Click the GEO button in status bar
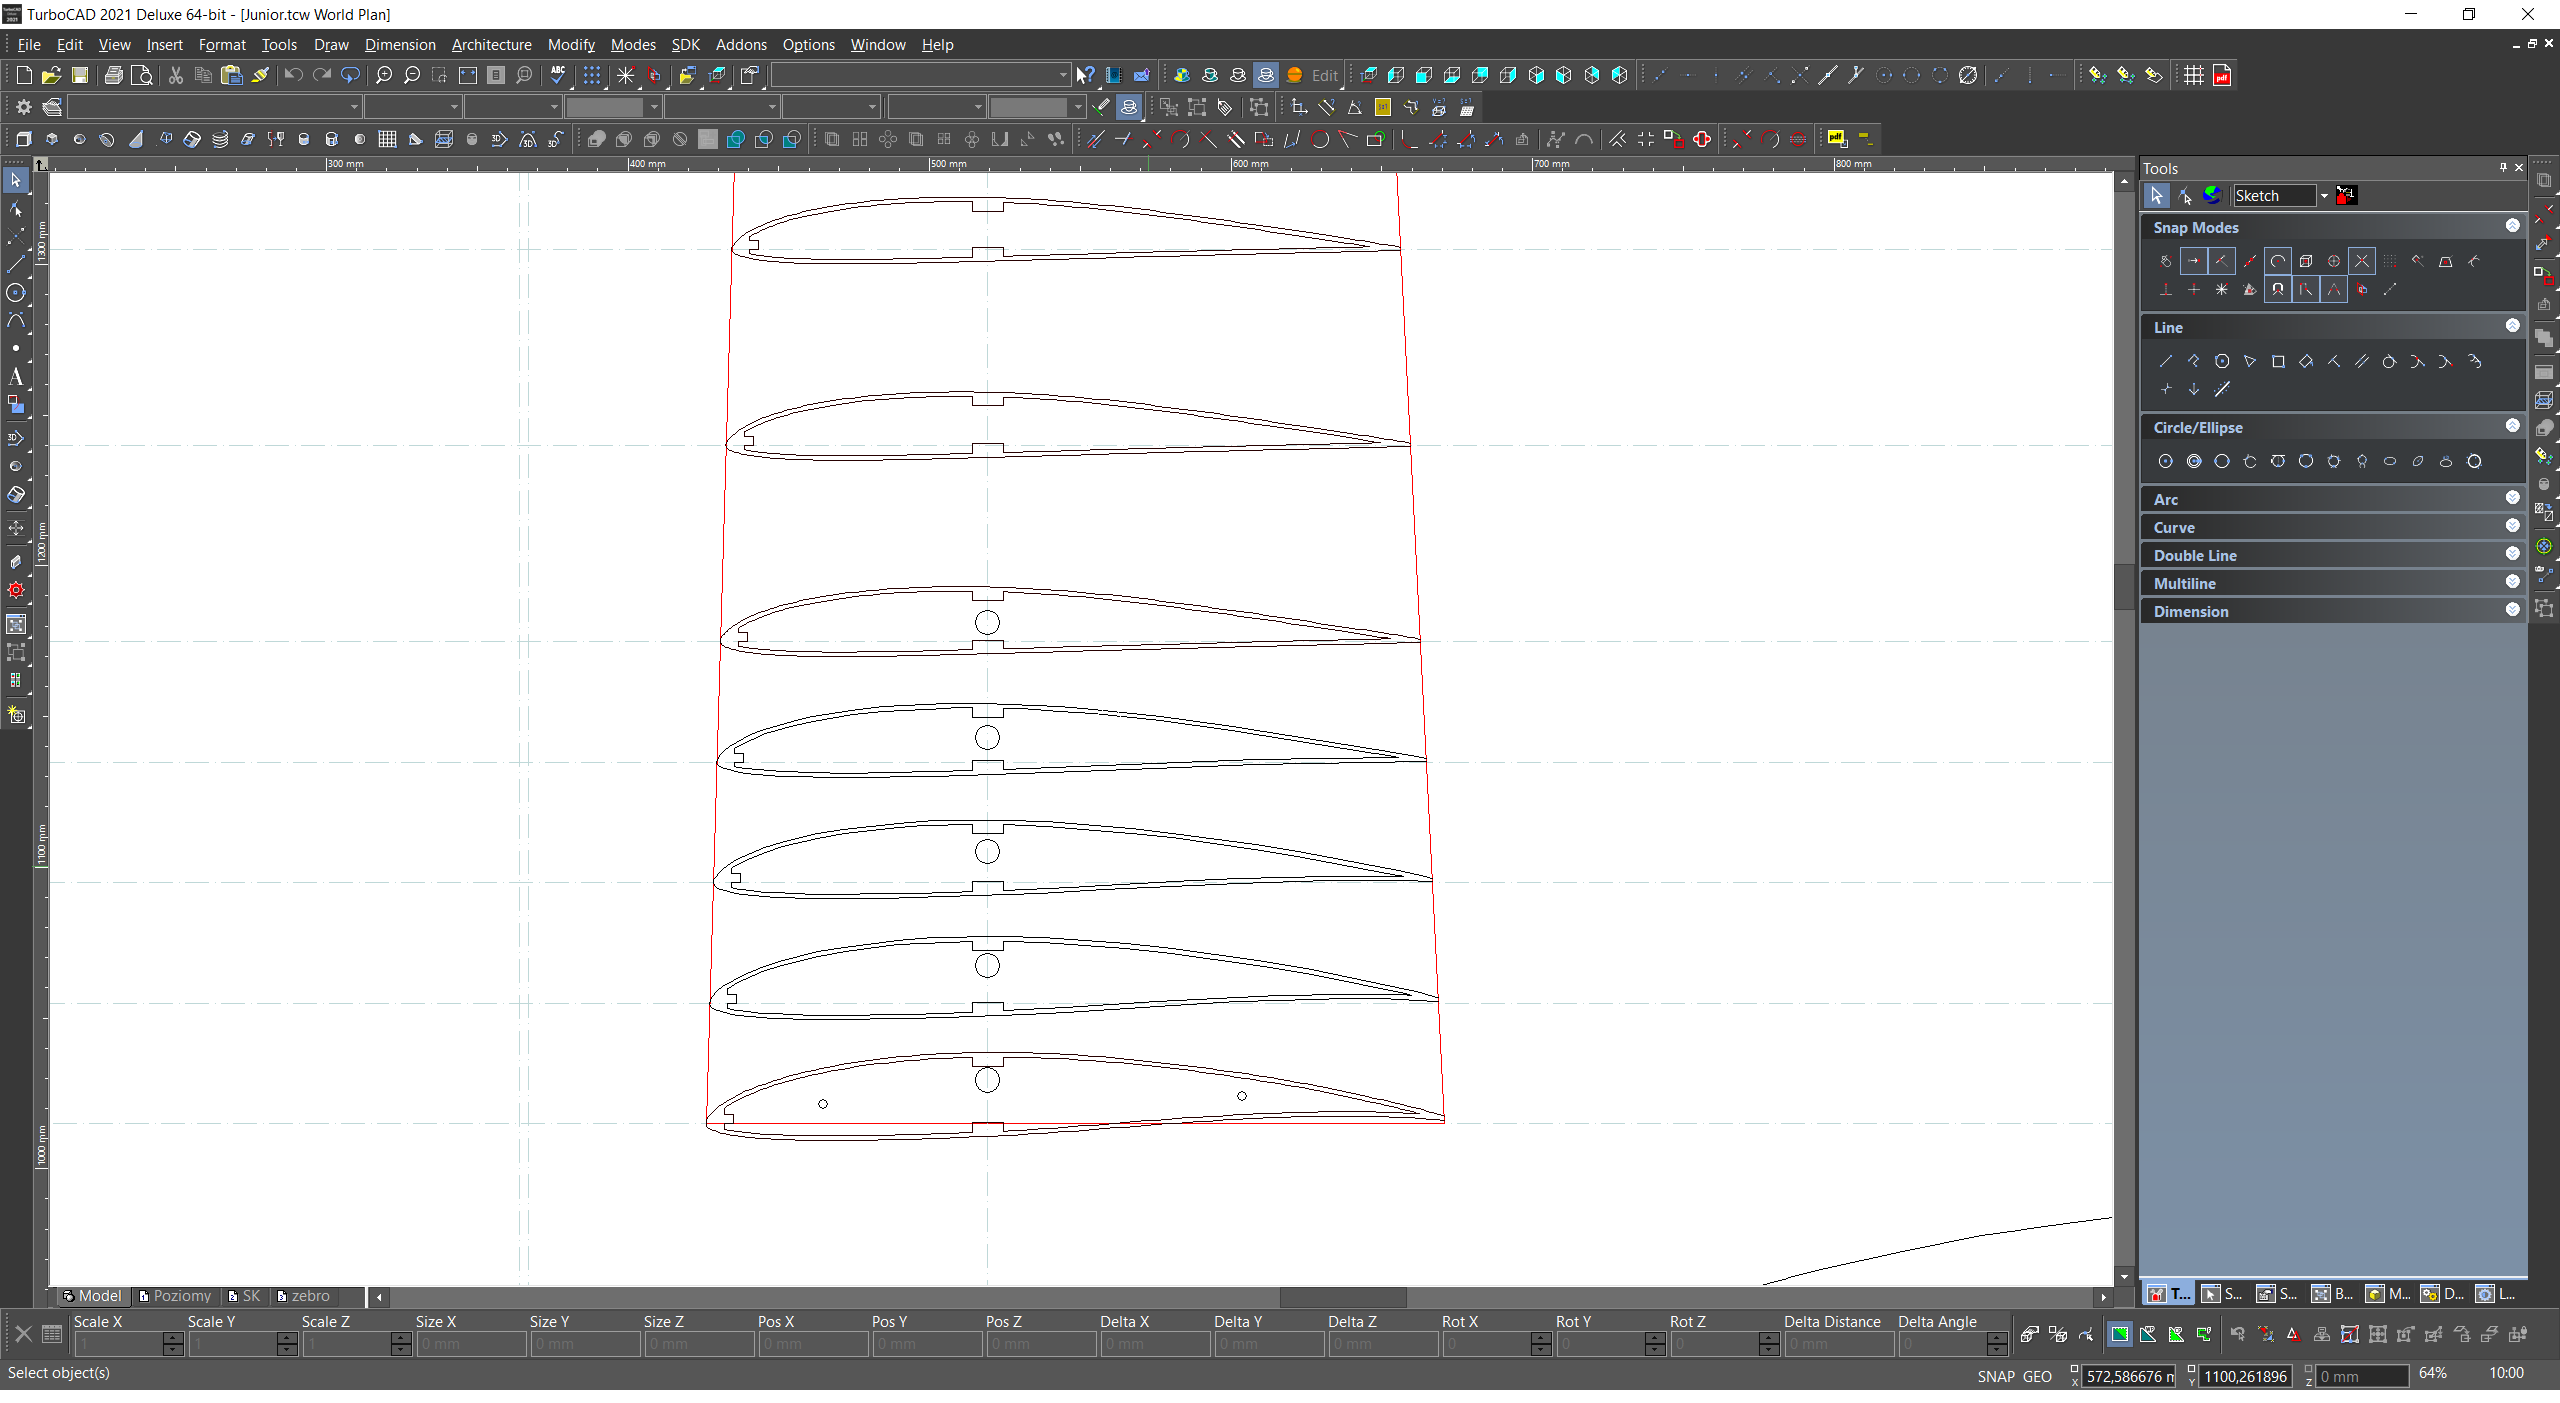The height and width of the screenshot is (1403, 2560). tap(2037, 1377)
